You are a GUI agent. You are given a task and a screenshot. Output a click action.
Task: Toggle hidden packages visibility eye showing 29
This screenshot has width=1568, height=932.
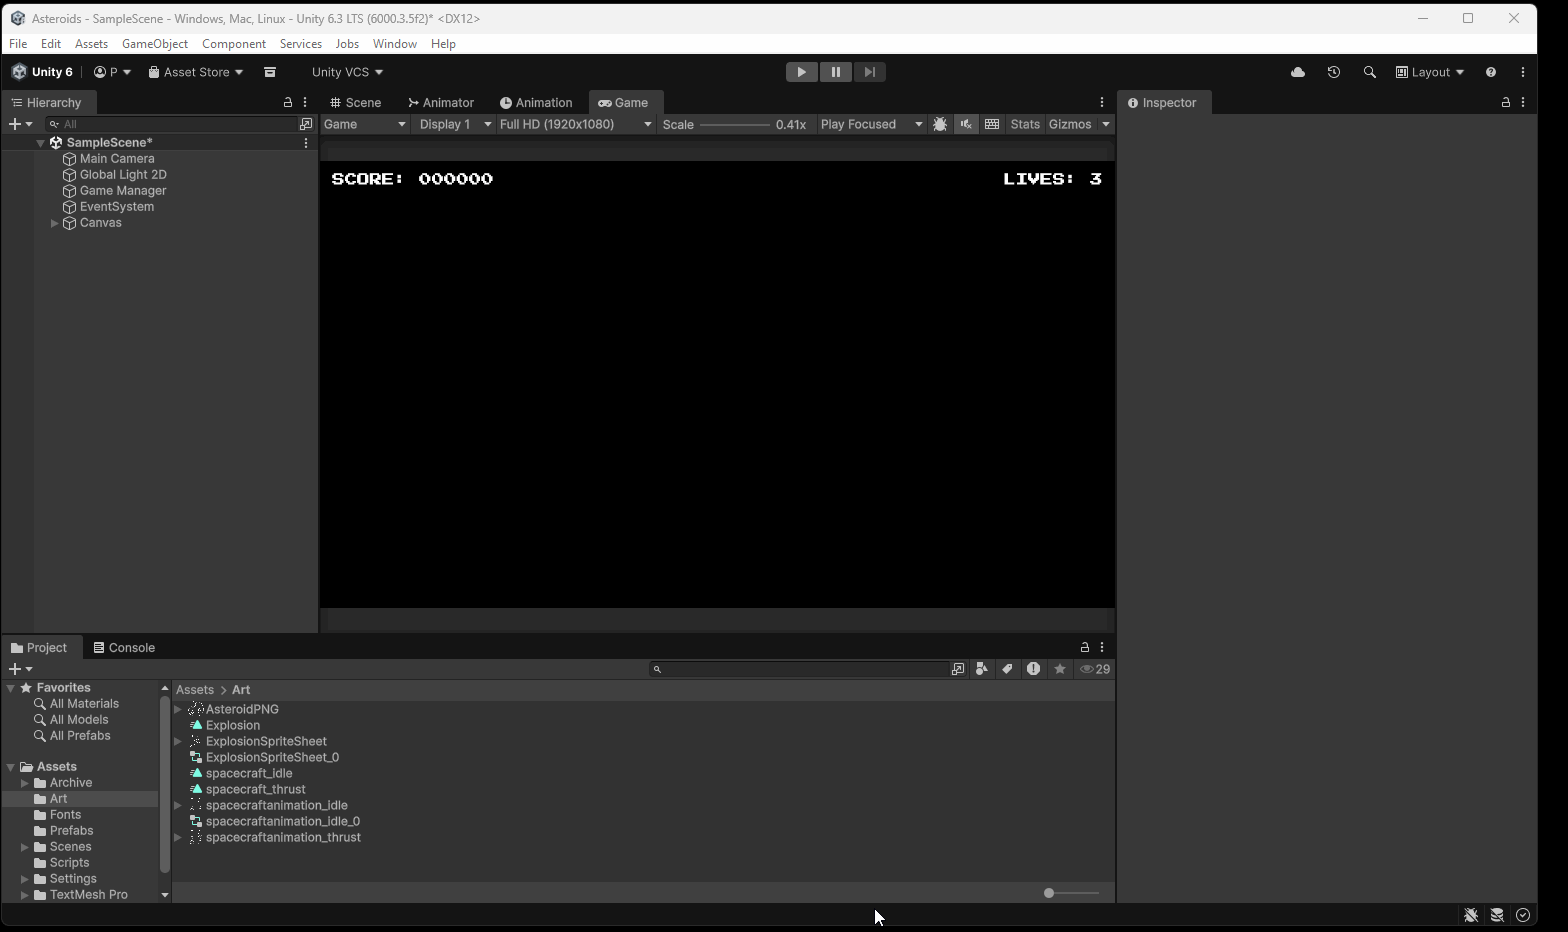point(1095,669)
